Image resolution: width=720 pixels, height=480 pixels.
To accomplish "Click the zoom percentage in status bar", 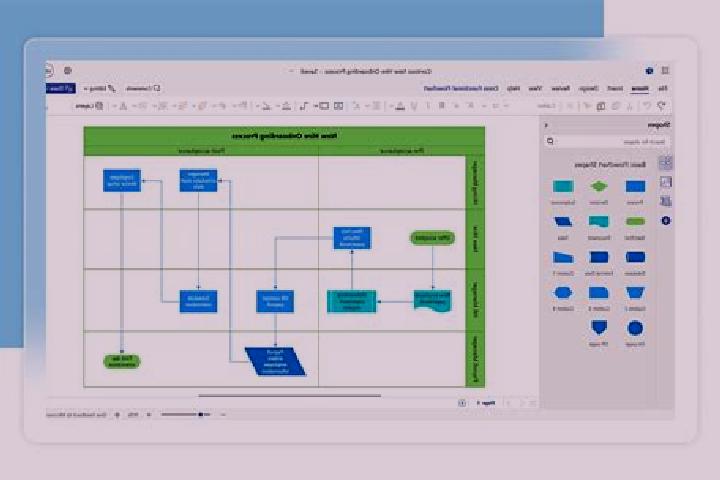I will coord(133,414).
